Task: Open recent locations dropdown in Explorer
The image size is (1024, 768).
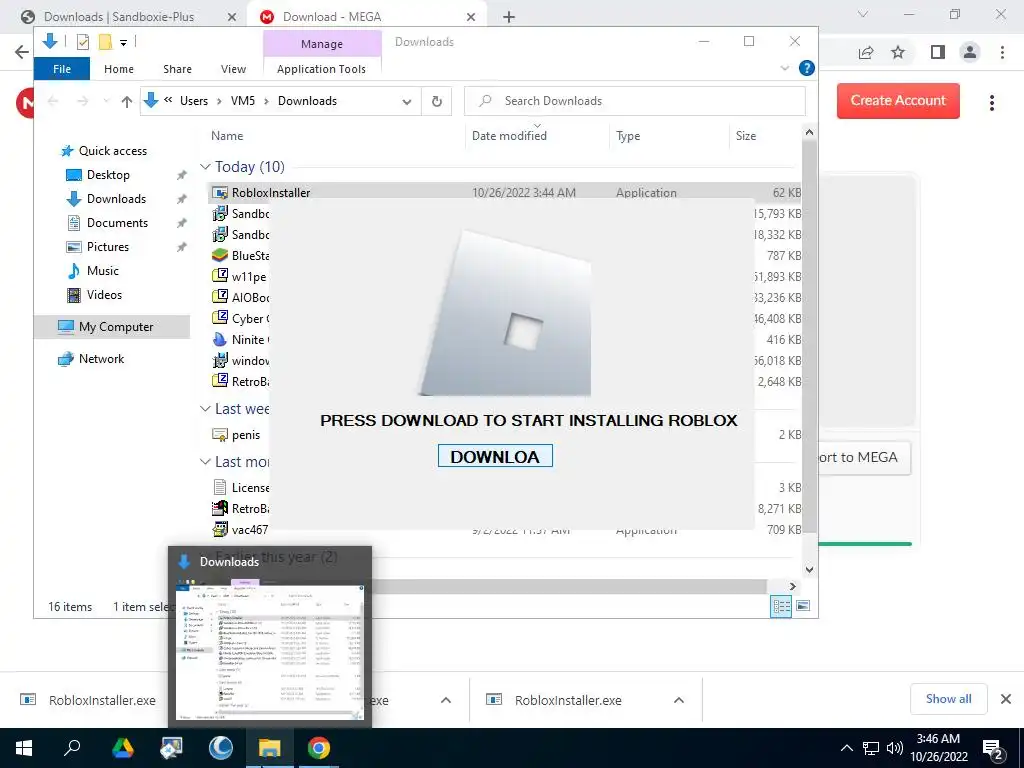Action: pos(106,101)
